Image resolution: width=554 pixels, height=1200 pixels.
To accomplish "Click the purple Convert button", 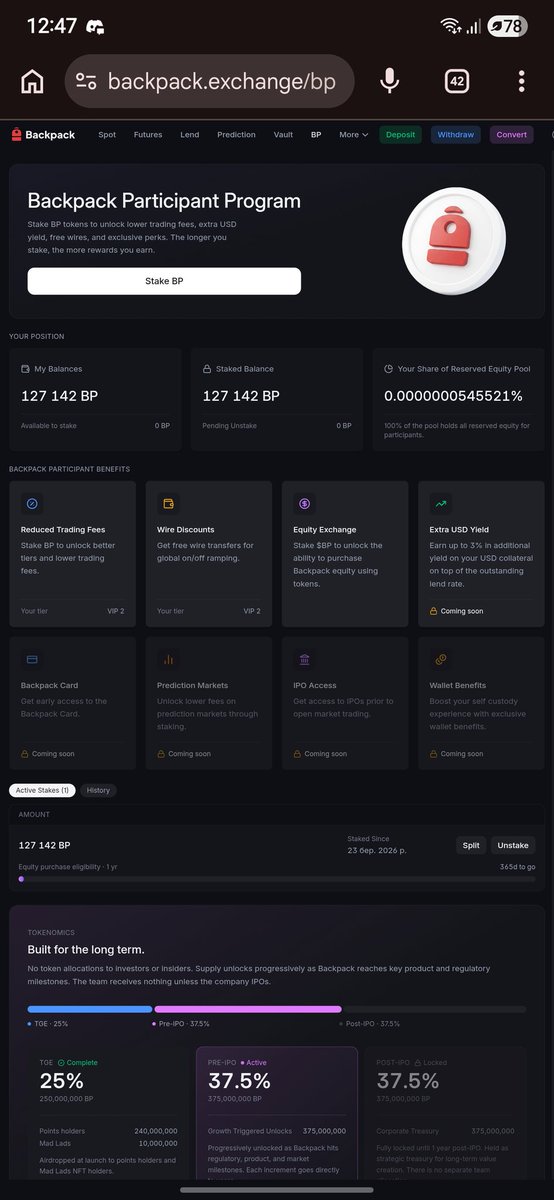I will tap(512, 135).
